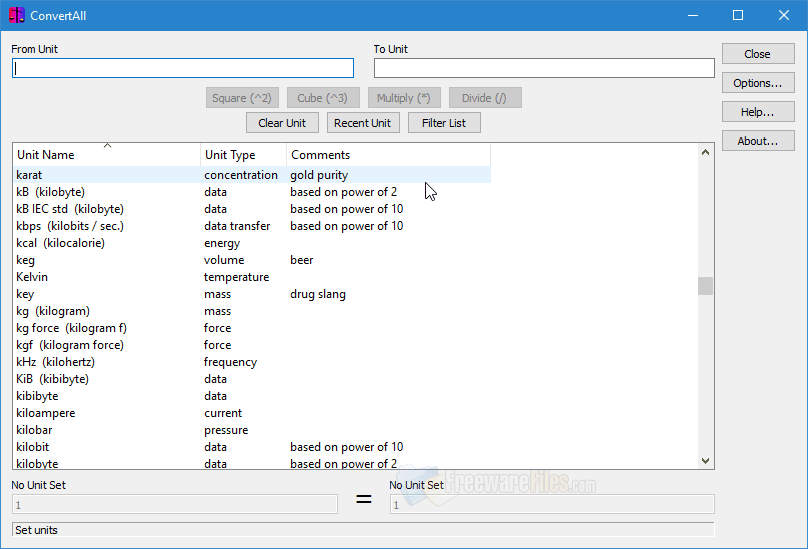Open the About... dialog

(758, 141)
